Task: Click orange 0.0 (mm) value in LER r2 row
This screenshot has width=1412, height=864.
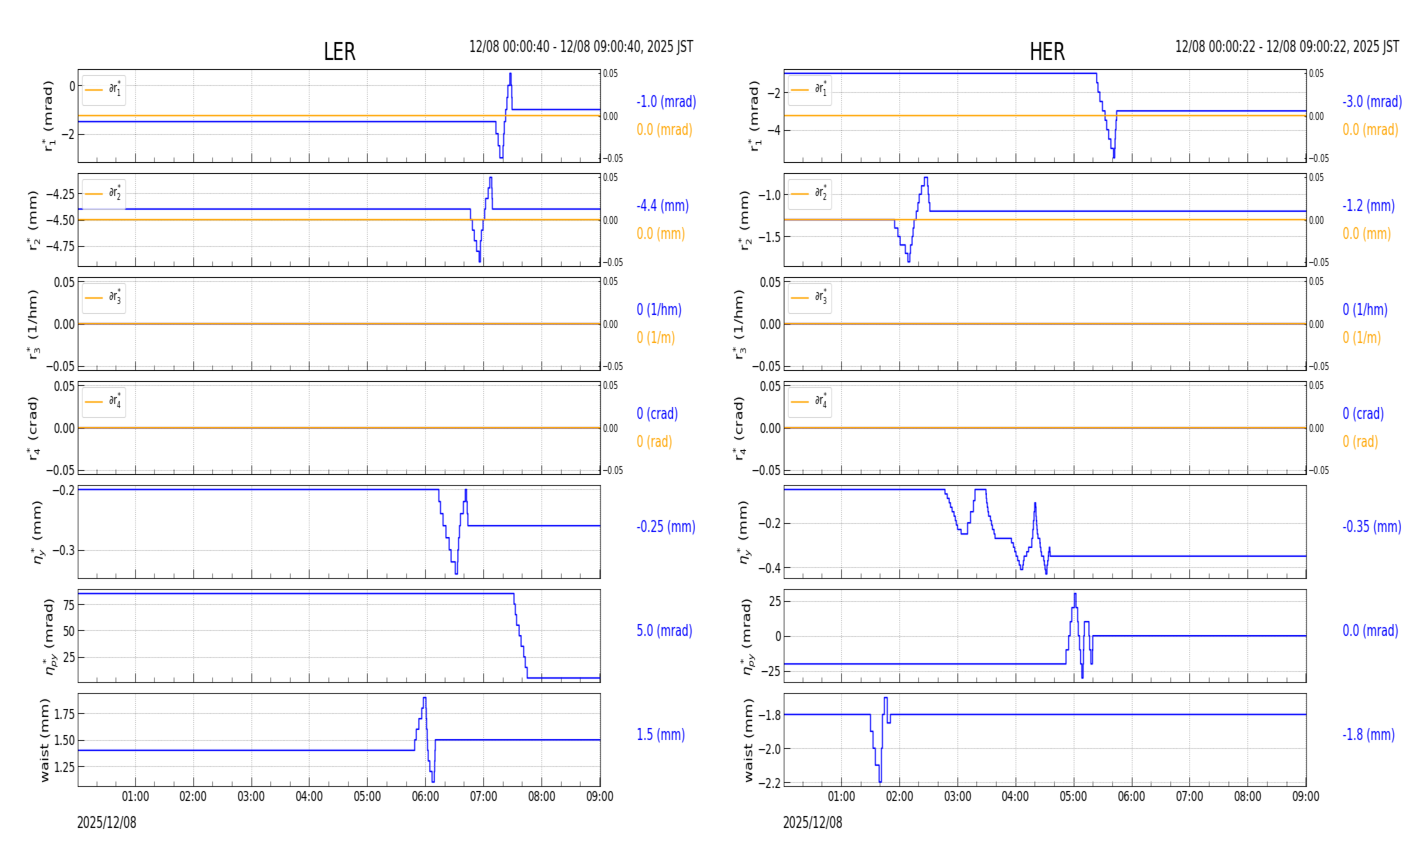Action: [660, 234]
